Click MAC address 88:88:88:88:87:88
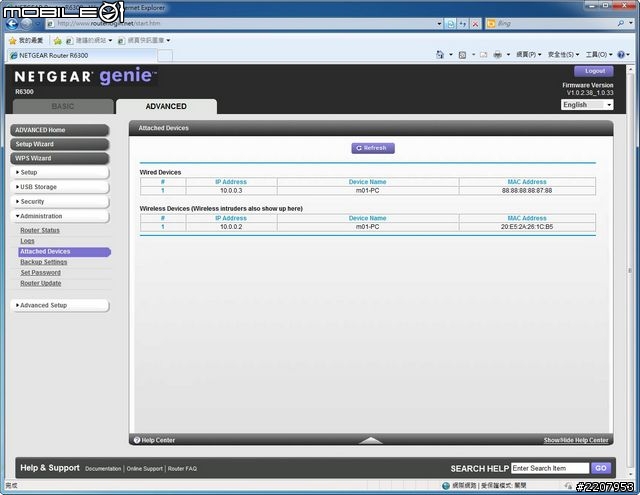 pos(527,191)
